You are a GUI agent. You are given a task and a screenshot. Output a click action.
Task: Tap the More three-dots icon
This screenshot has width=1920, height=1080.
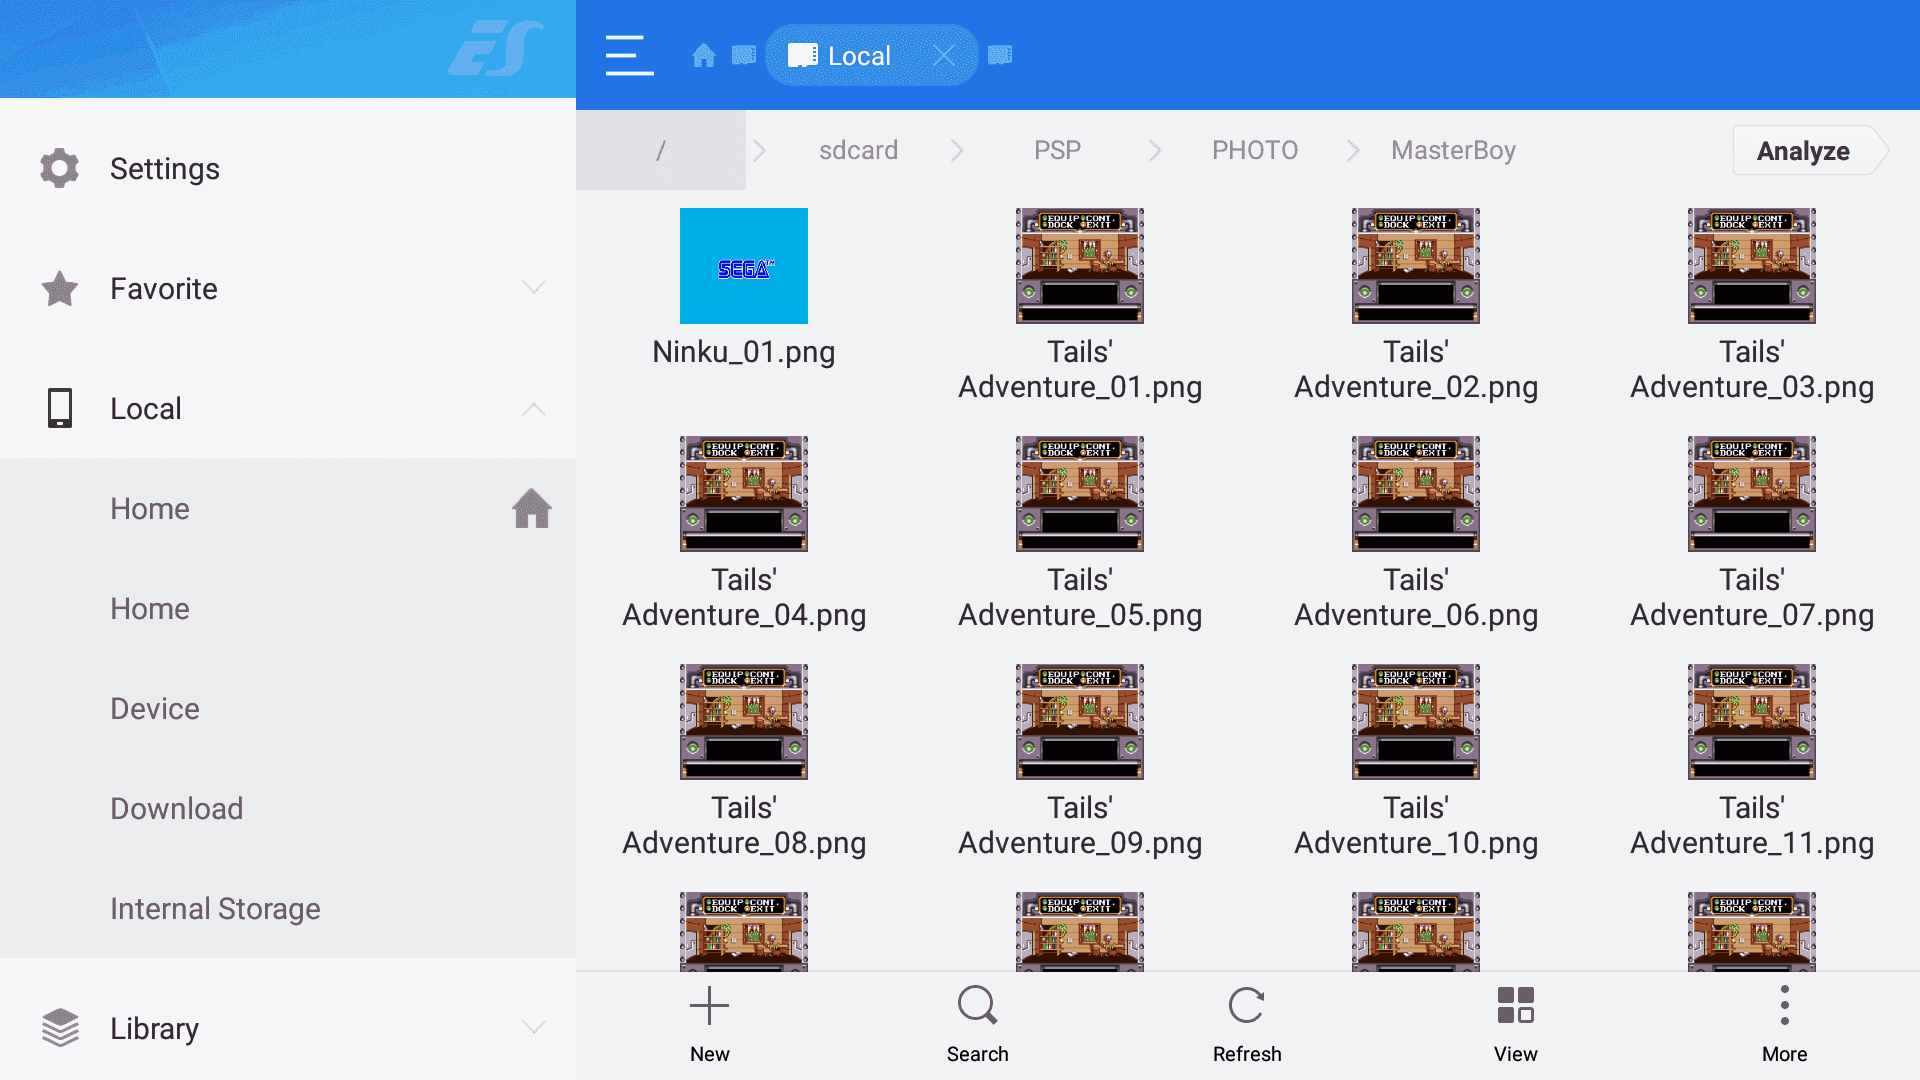pyautogui.click(x=1784, y=1006)
